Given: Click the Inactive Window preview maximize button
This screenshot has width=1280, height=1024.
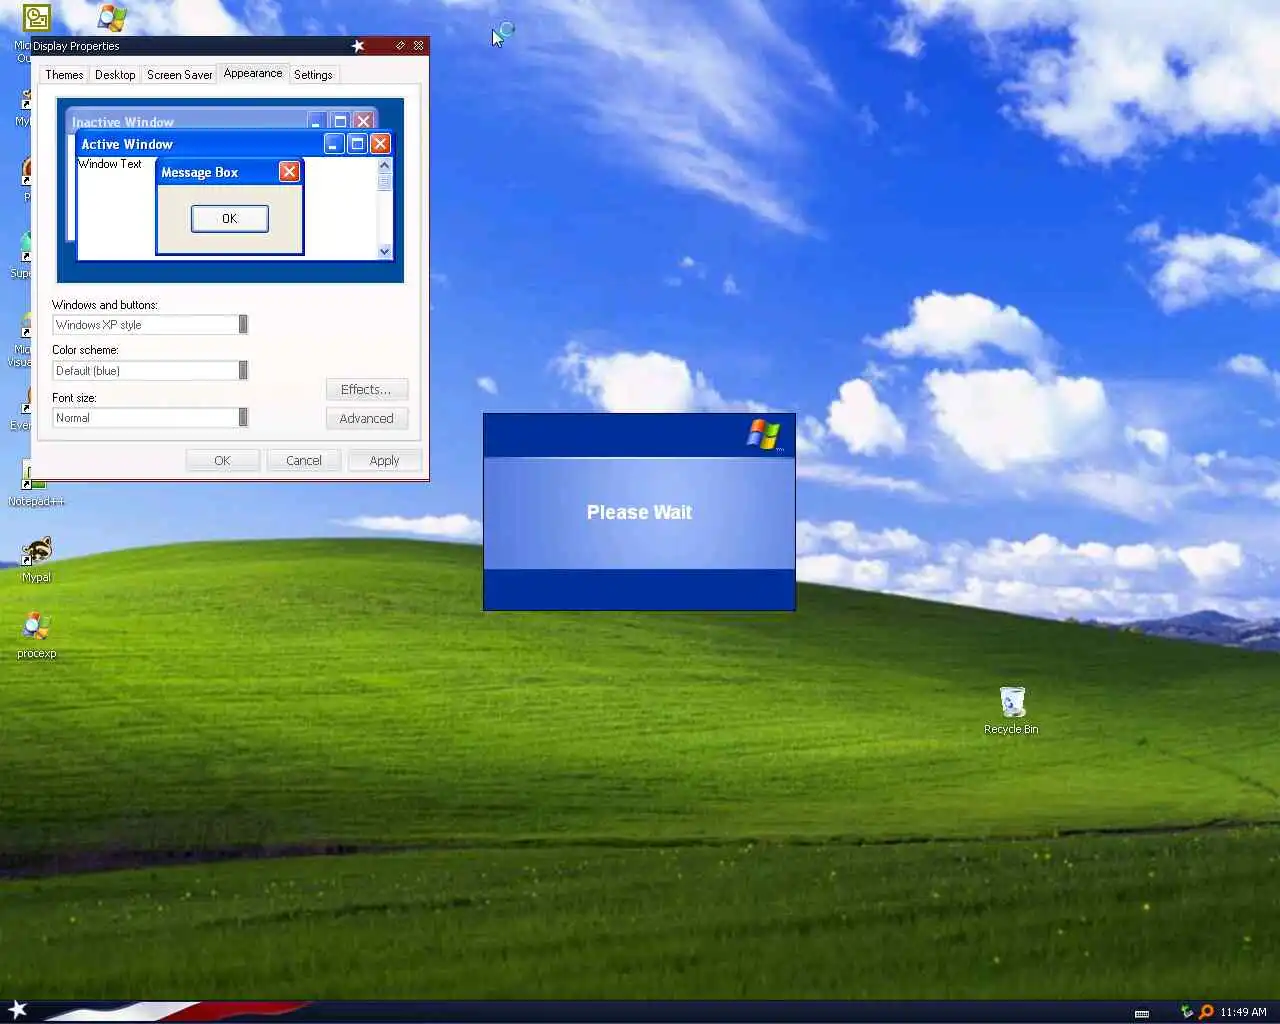Looking at the screenshot, I should [x=340, y=121].
